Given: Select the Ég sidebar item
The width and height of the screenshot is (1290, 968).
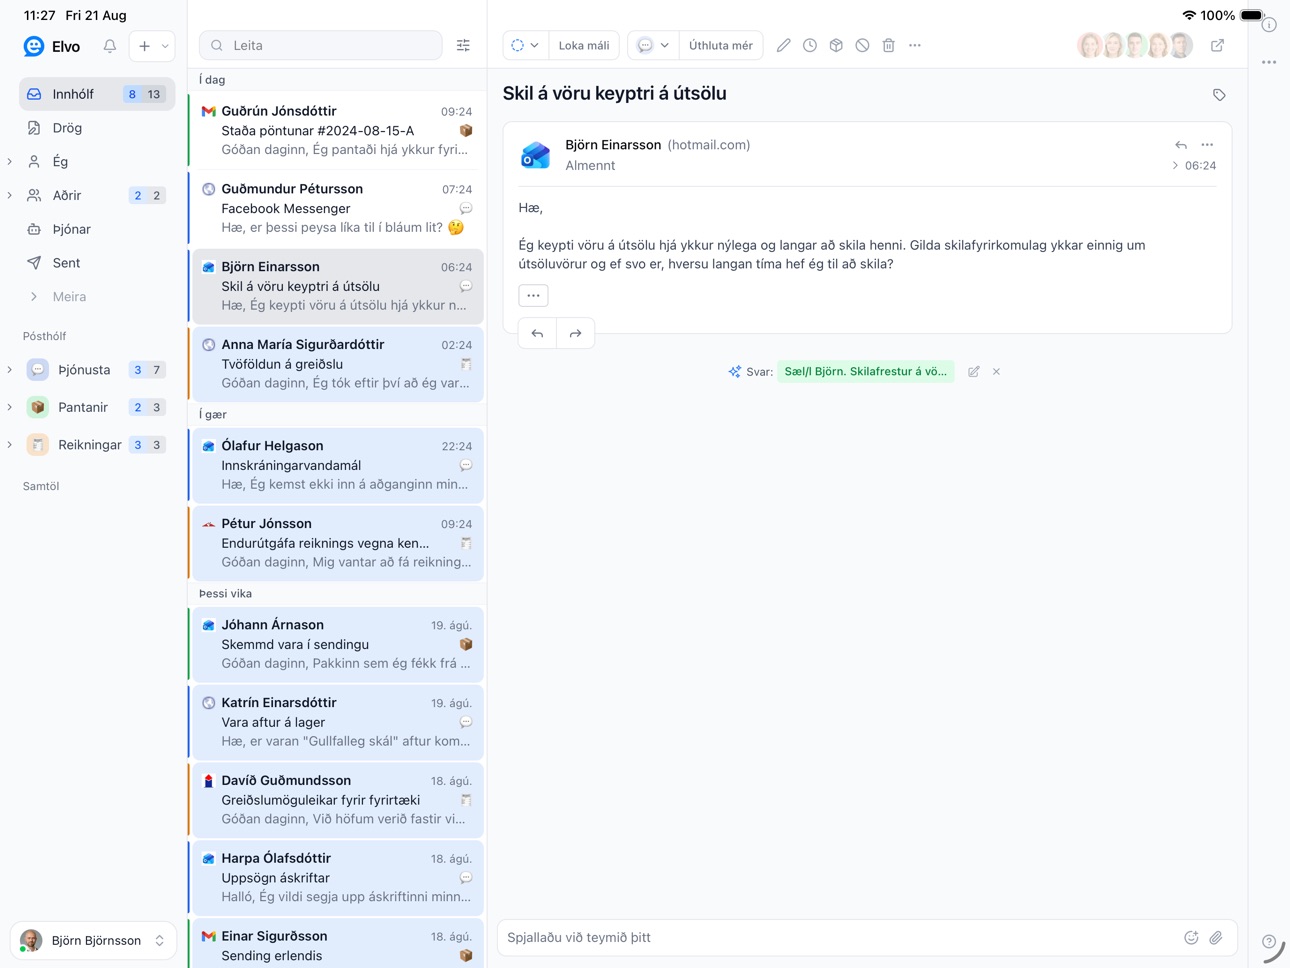Looking at the screenshot, I should (97, 161).
